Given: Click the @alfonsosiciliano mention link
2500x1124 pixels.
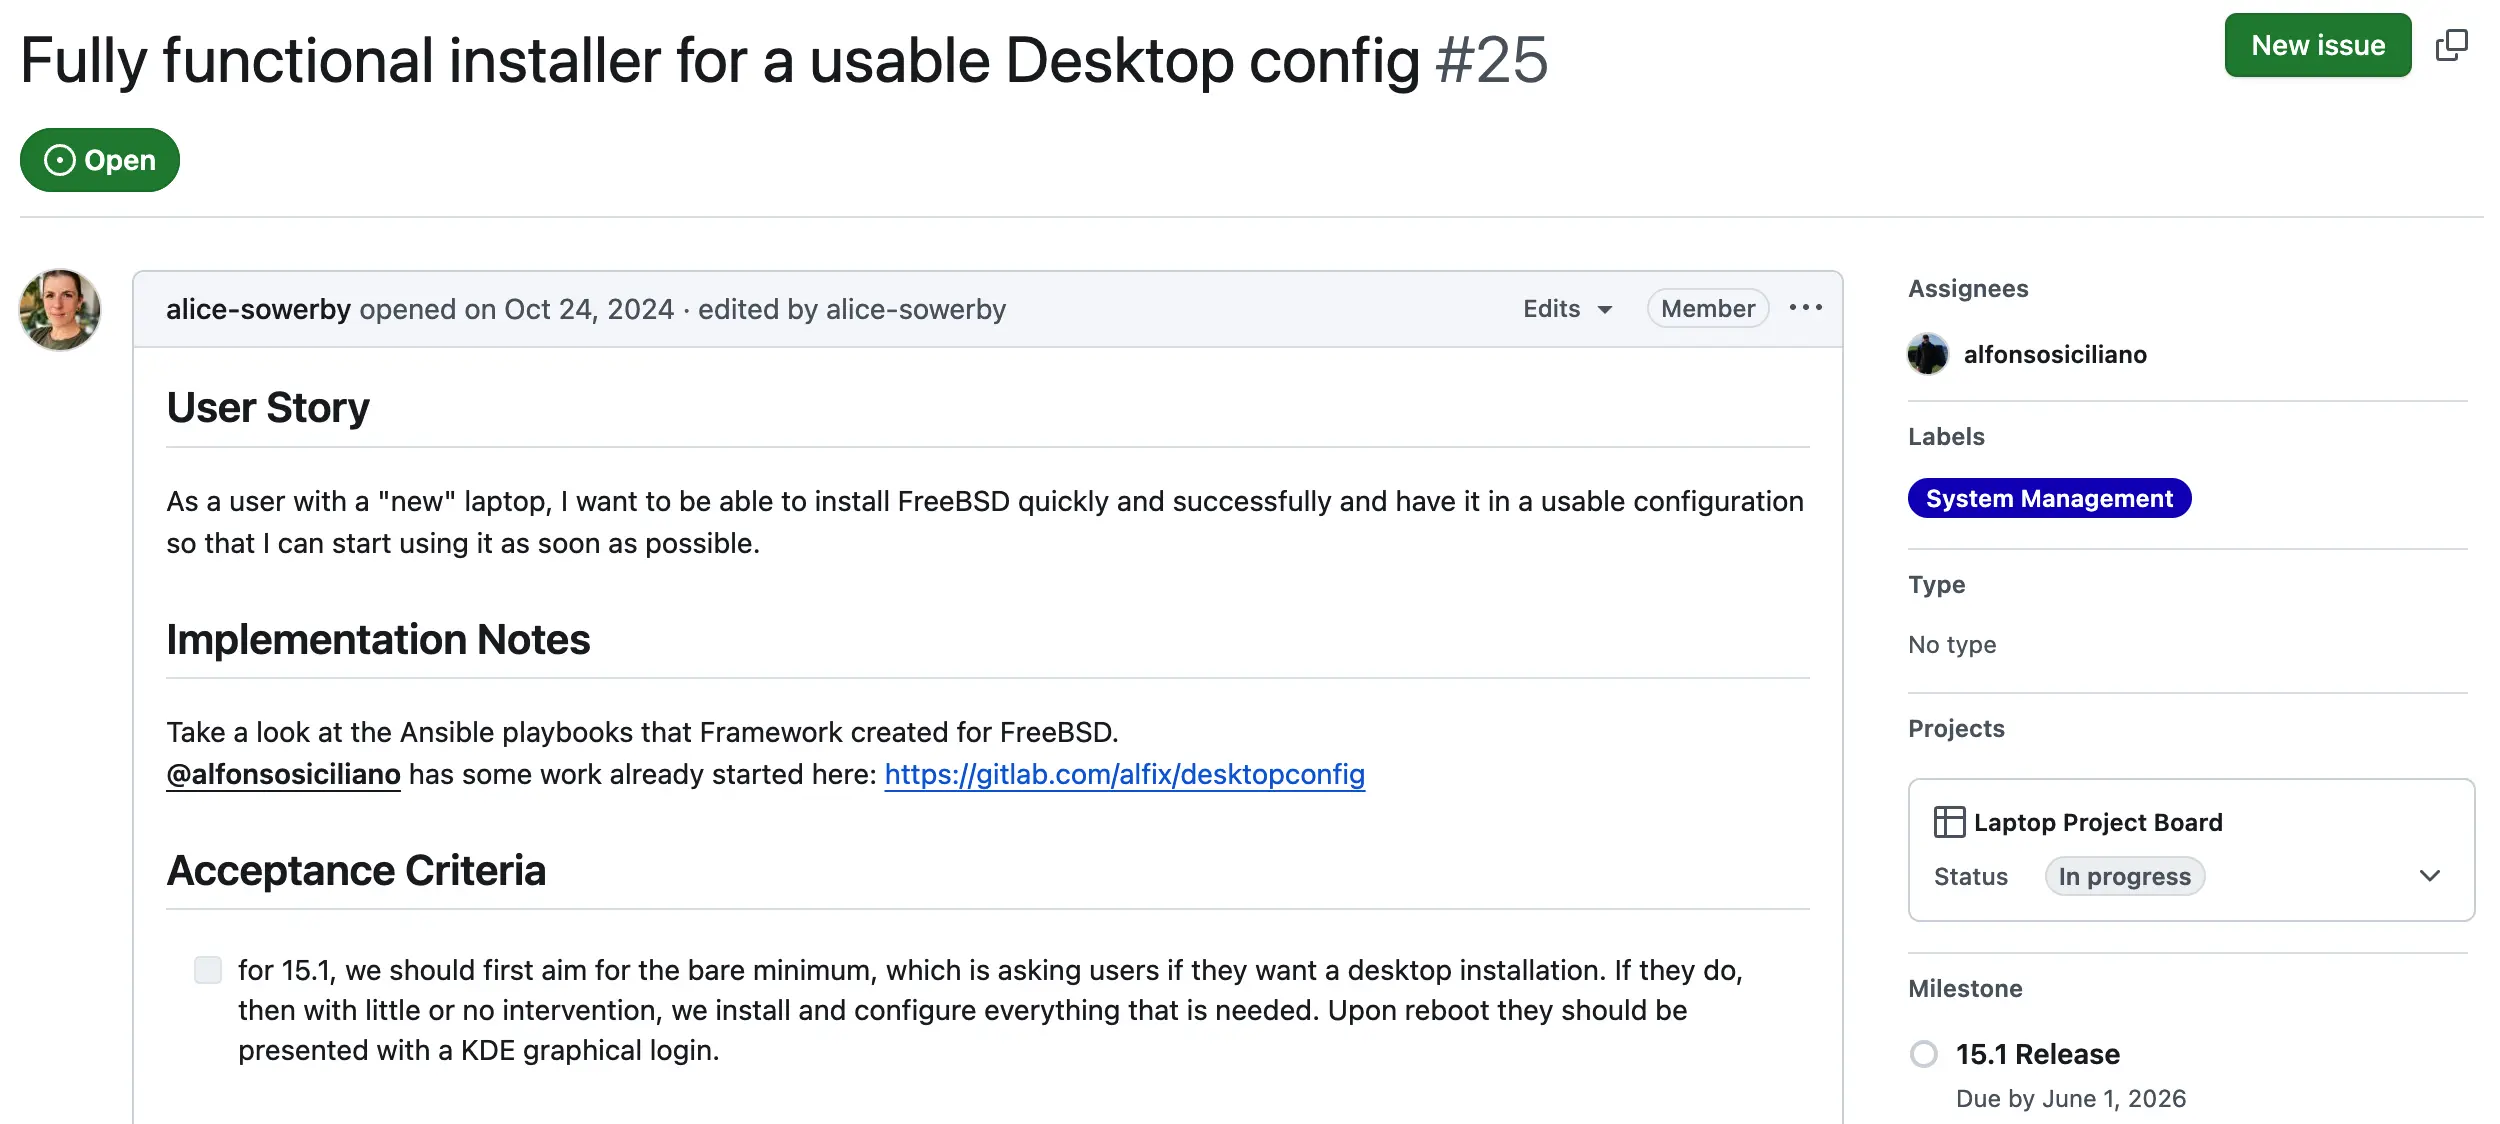Looking at the screenshot, I should coord(283,774).
